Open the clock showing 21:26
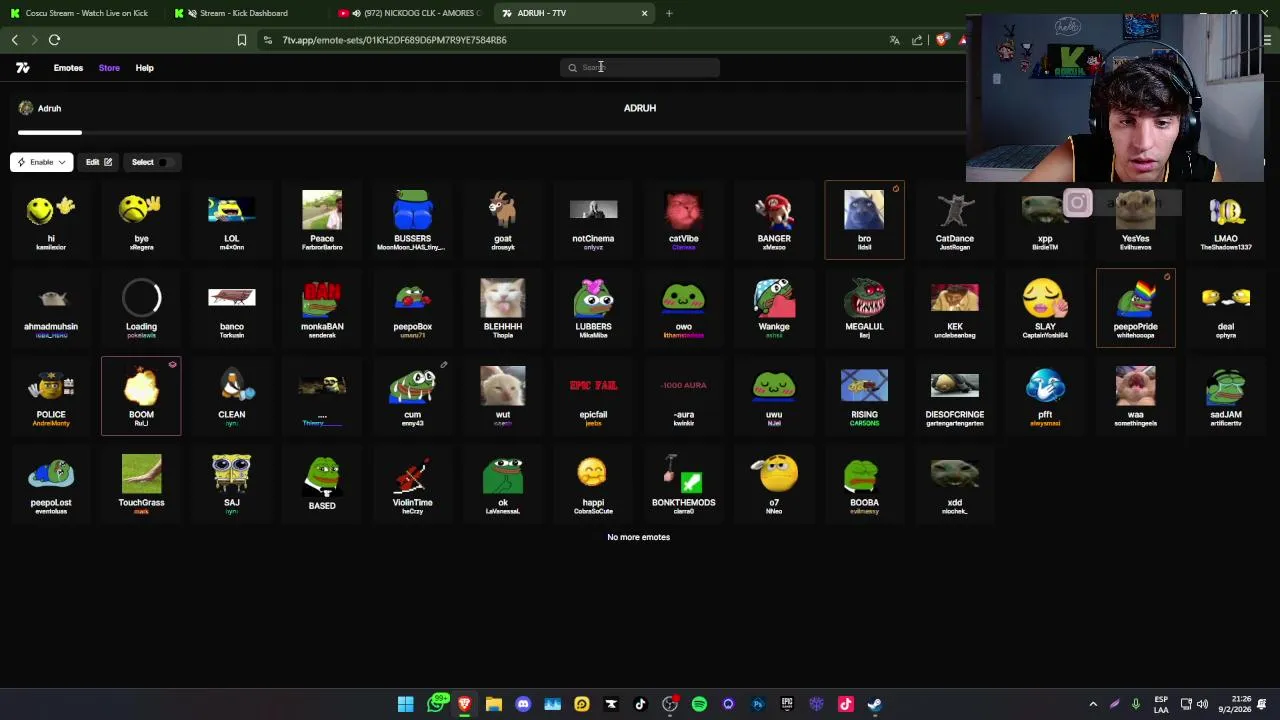 click(1234, 704)
